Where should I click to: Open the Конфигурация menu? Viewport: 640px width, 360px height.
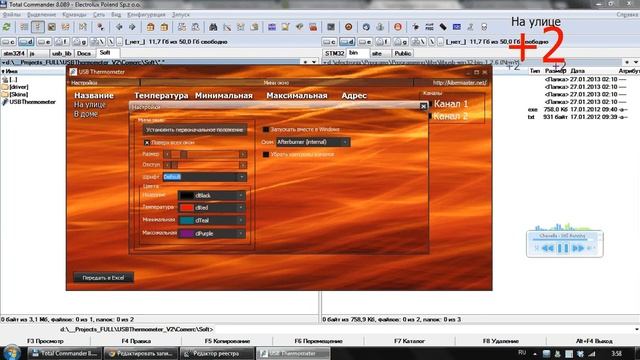tap(147, 14)
